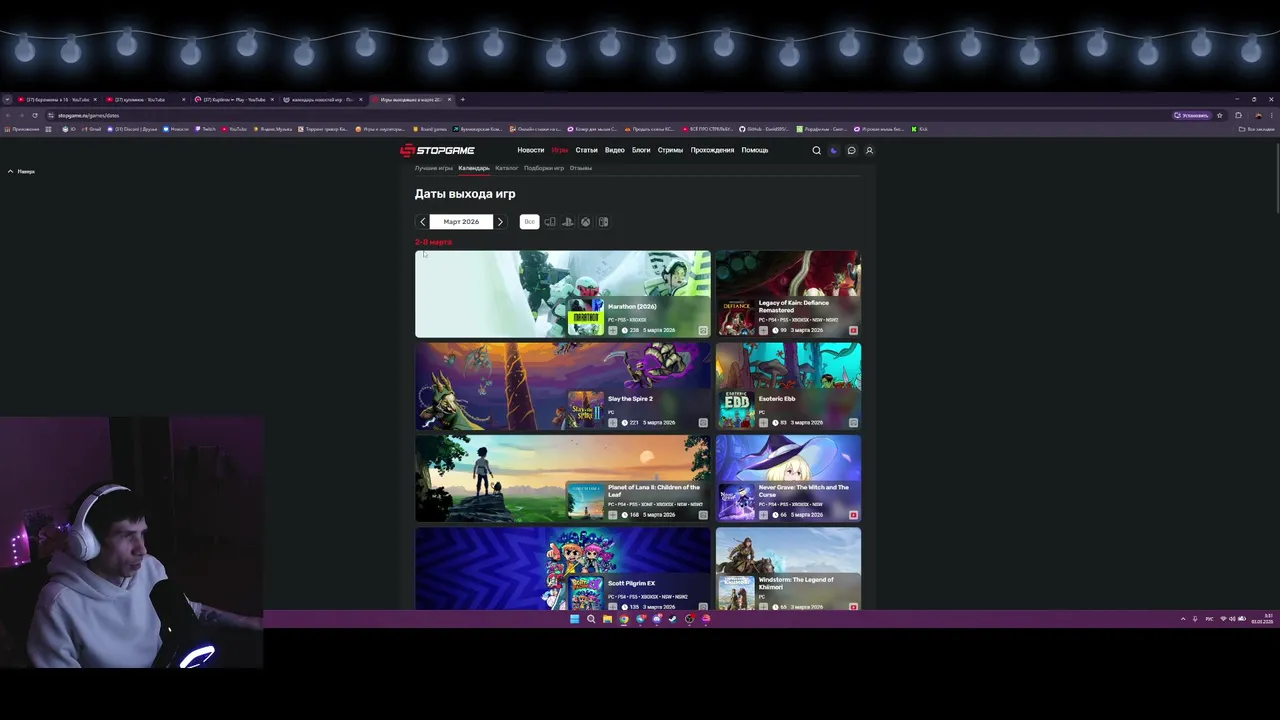This screenshot has width=1280, height=720.
Task: Filter games by Xbox platform icon
Action: (x=586, y=222)
